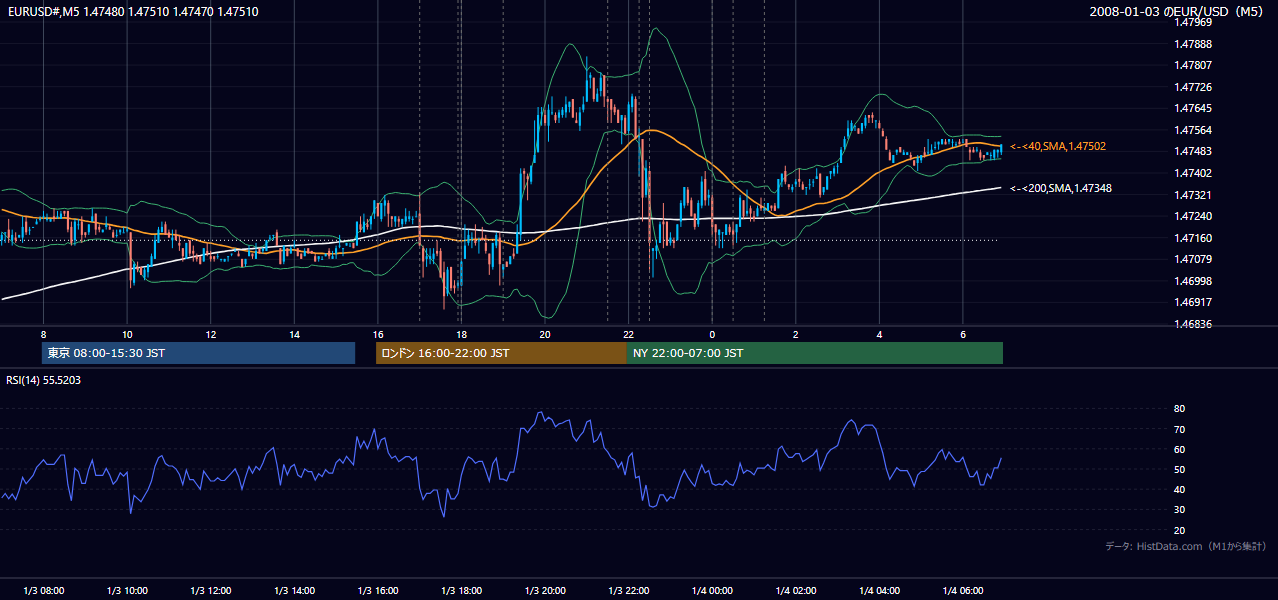Click price axis value 1.47483
The image size is (1278, 600).
(1194, 151)
